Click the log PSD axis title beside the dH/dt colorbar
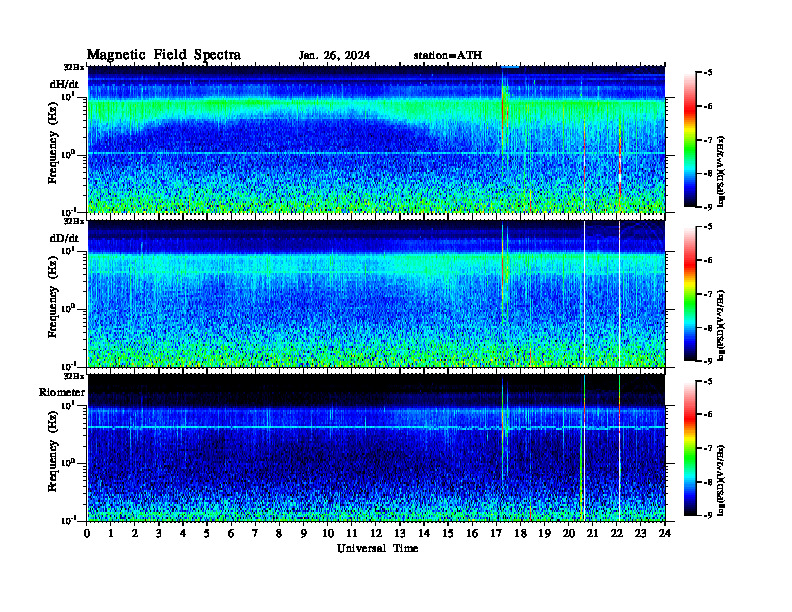Image resolution: width=792 pixels, height=612 pixels. (x=721, y=171)
